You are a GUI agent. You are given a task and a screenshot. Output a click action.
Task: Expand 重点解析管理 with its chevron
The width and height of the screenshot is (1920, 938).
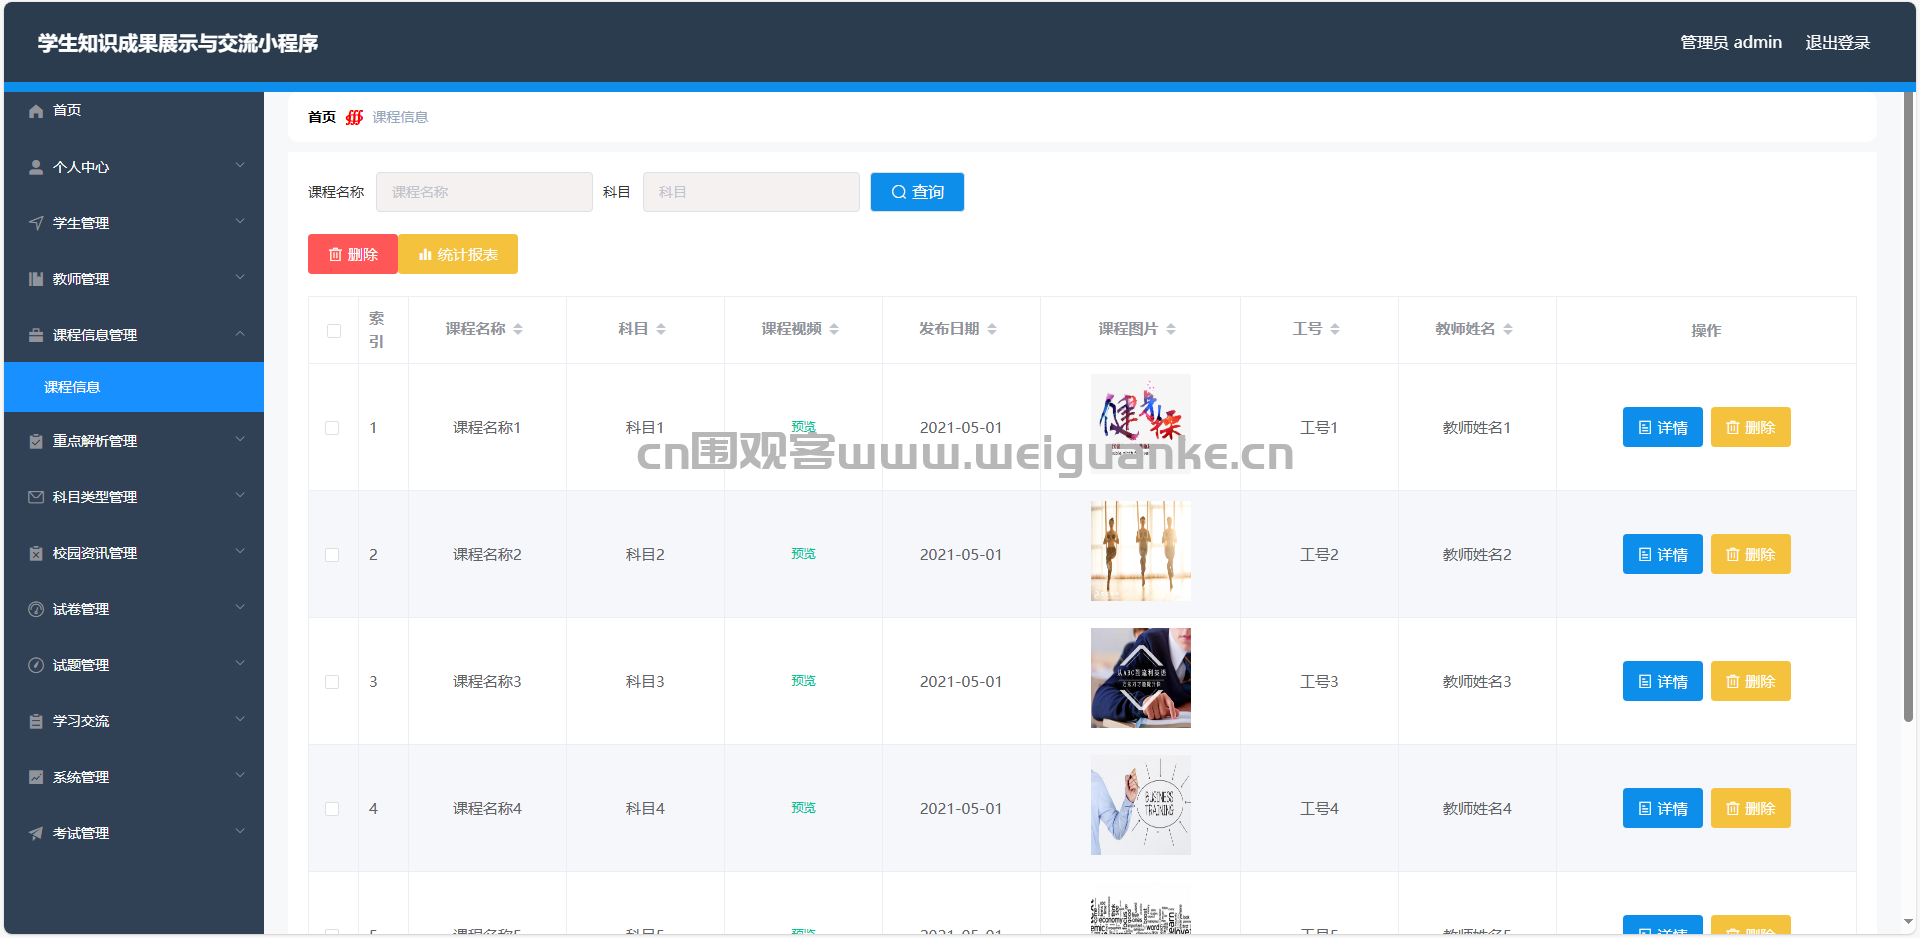coord(240,439)
